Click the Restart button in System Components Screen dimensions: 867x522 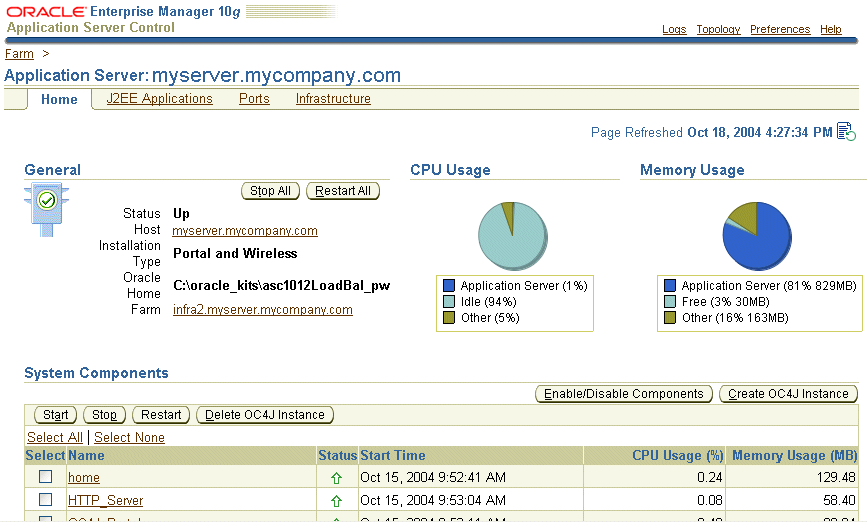pos(161,415)
